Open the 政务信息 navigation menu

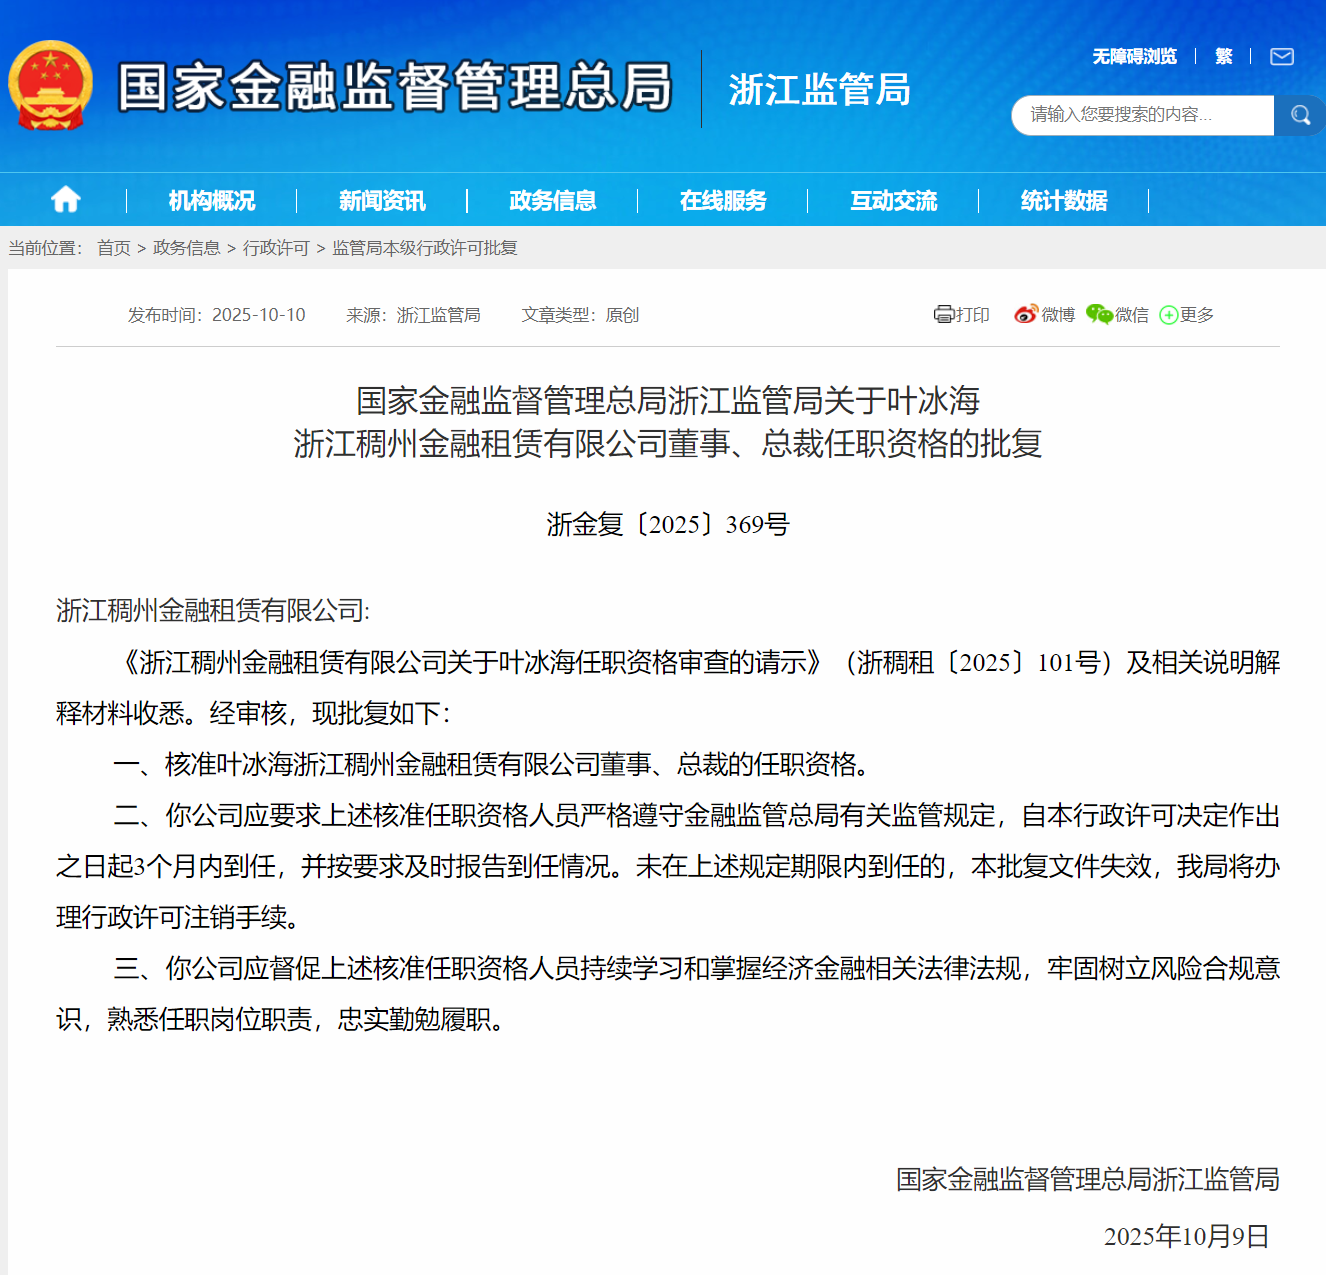tap(552, 201)
